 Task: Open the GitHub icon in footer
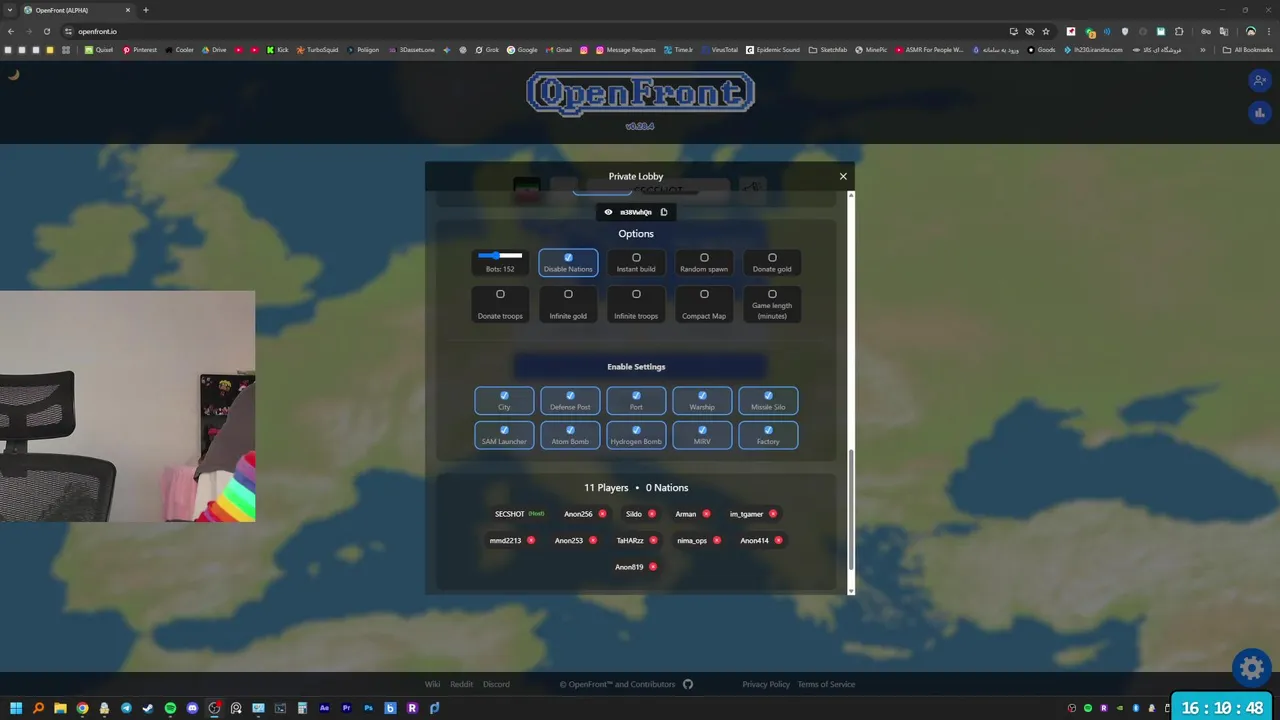pos(687,684)
